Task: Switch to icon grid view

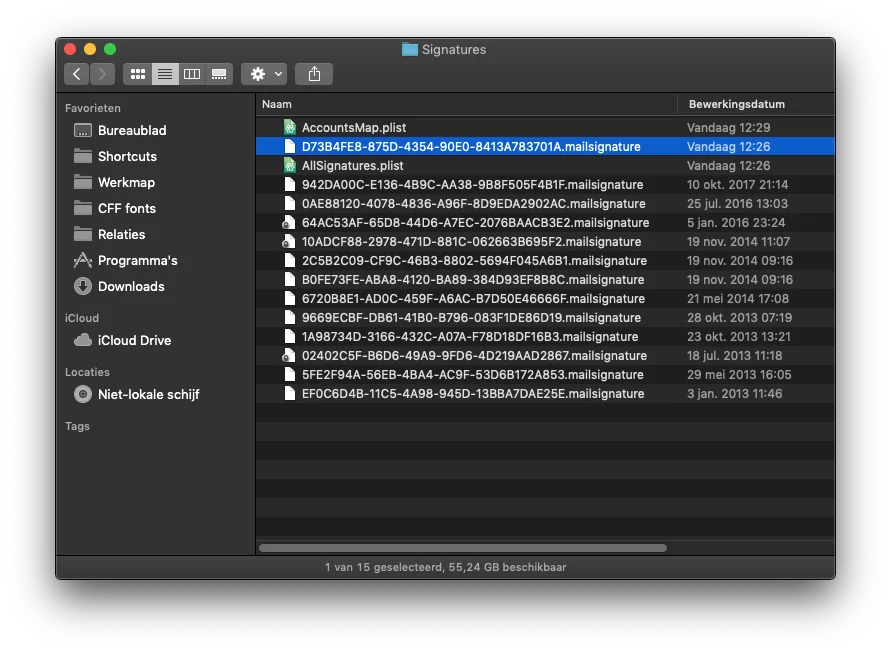Action: coord(138,74)
